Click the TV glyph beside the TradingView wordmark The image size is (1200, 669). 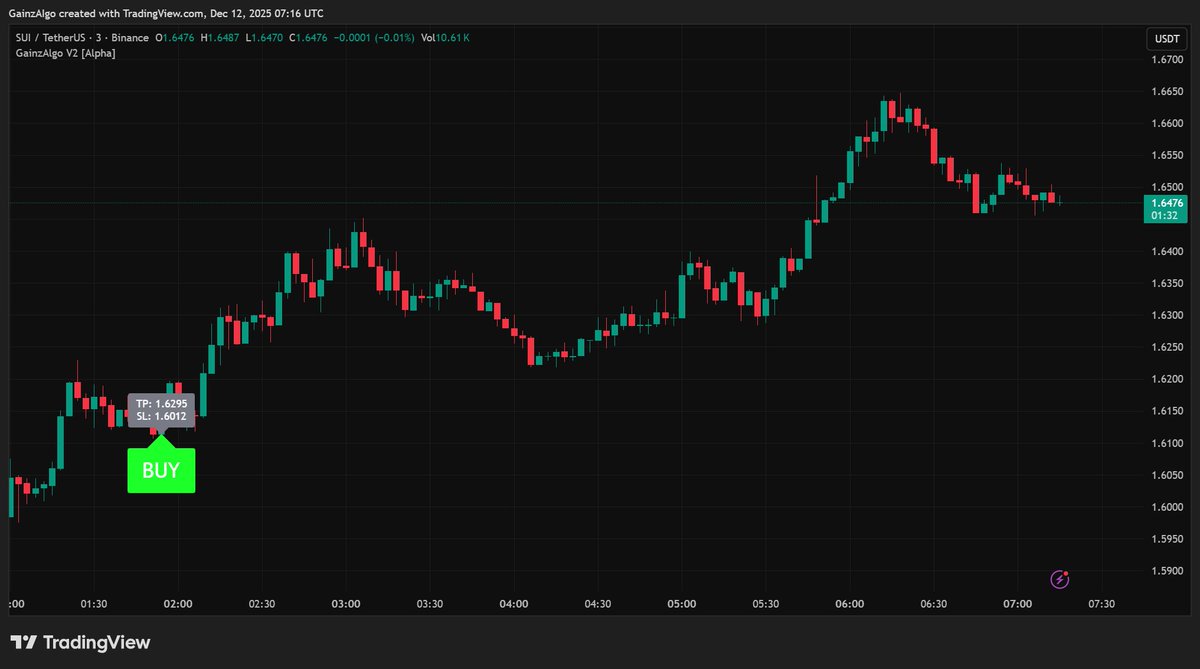click(x=22, y=643)
